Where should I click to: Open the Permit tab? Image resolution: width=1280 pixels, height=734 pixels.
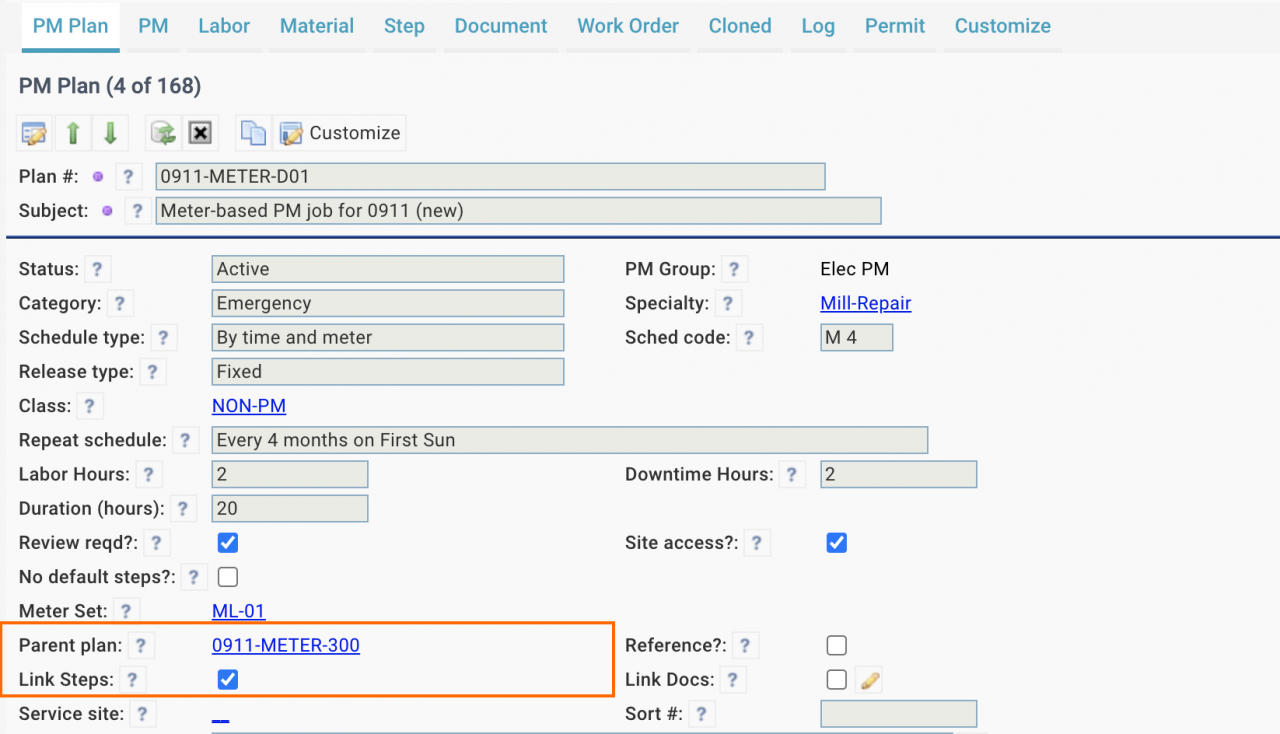894,26
